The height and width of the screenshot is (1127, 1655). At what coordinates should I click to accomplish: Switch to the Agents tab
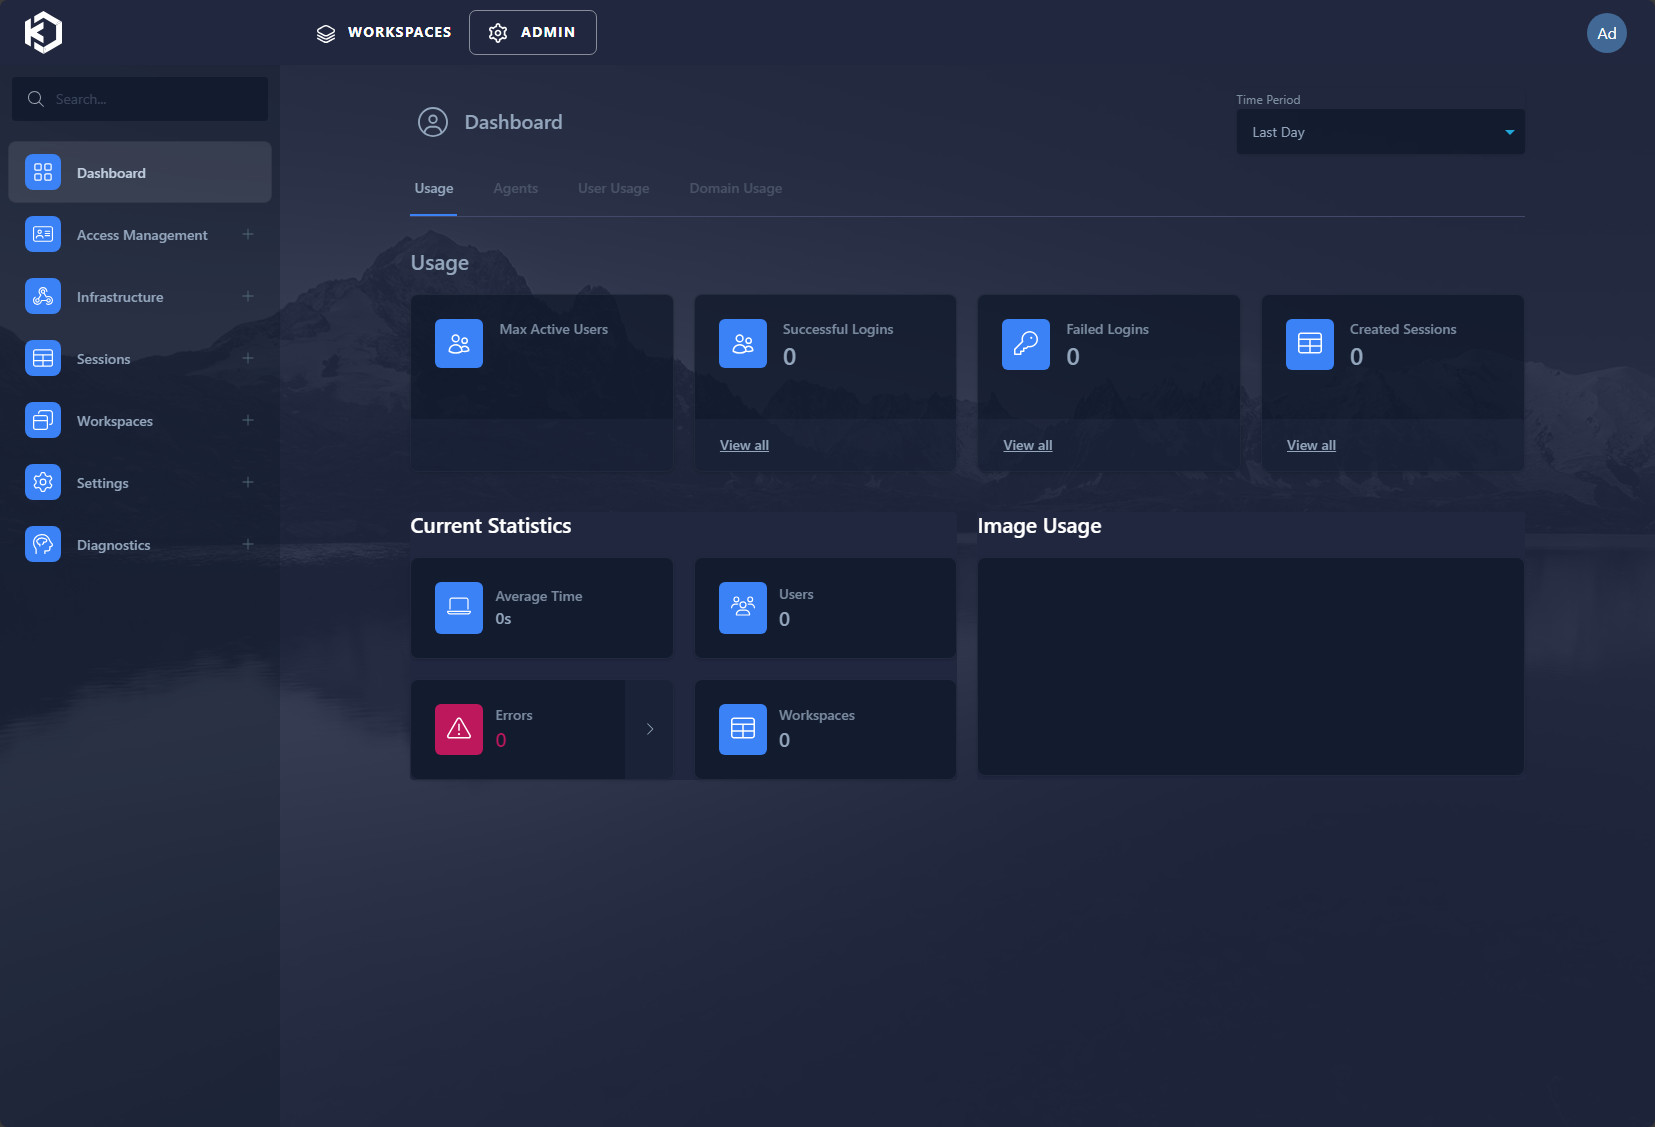pyautogui.click(x=516, y=188)
